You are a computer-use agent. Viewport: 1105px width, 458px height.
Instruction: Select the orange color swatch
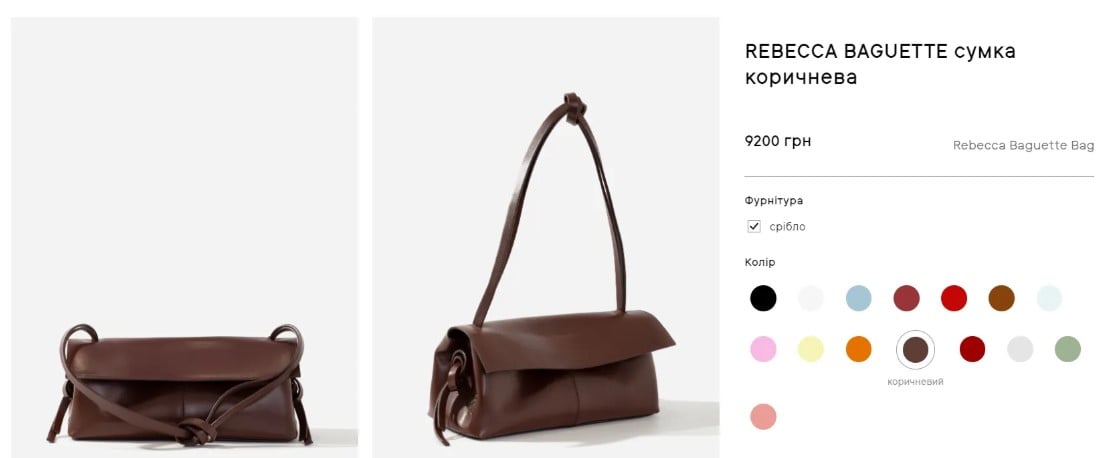pos(858,349)
